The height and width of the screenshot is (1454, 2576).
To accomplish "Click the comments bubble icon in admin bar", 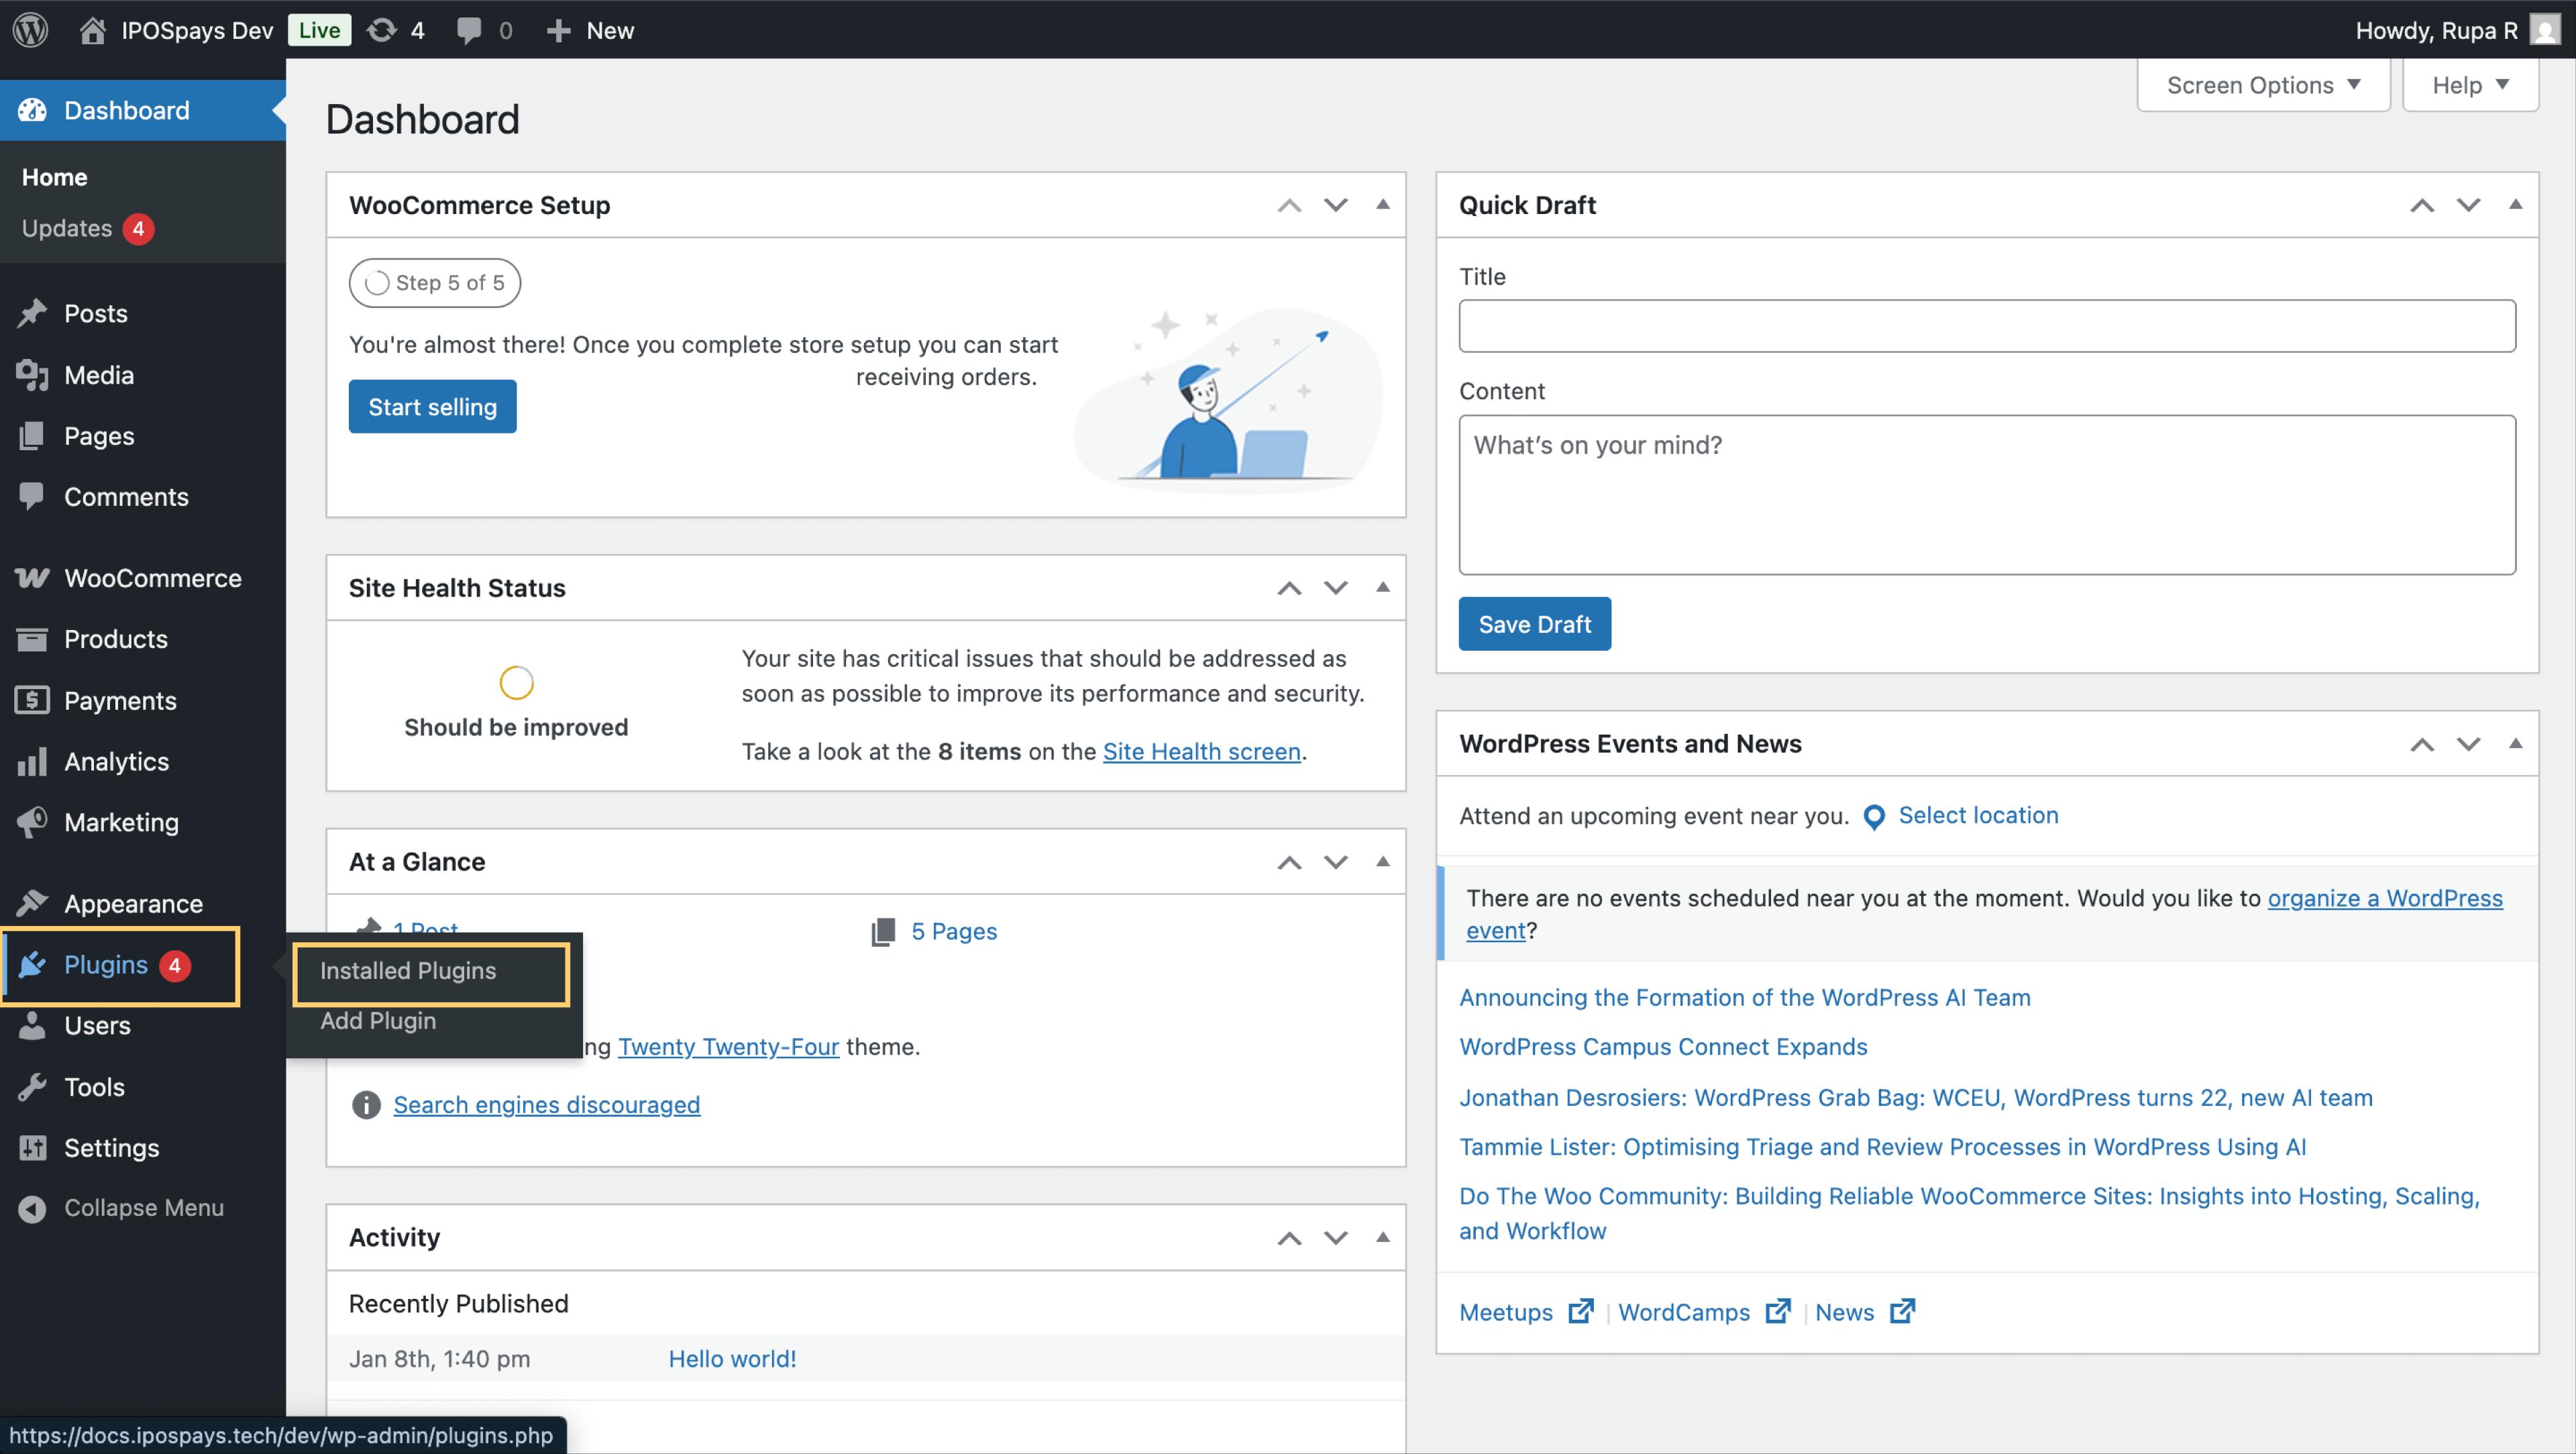I will tap(468, 30).
